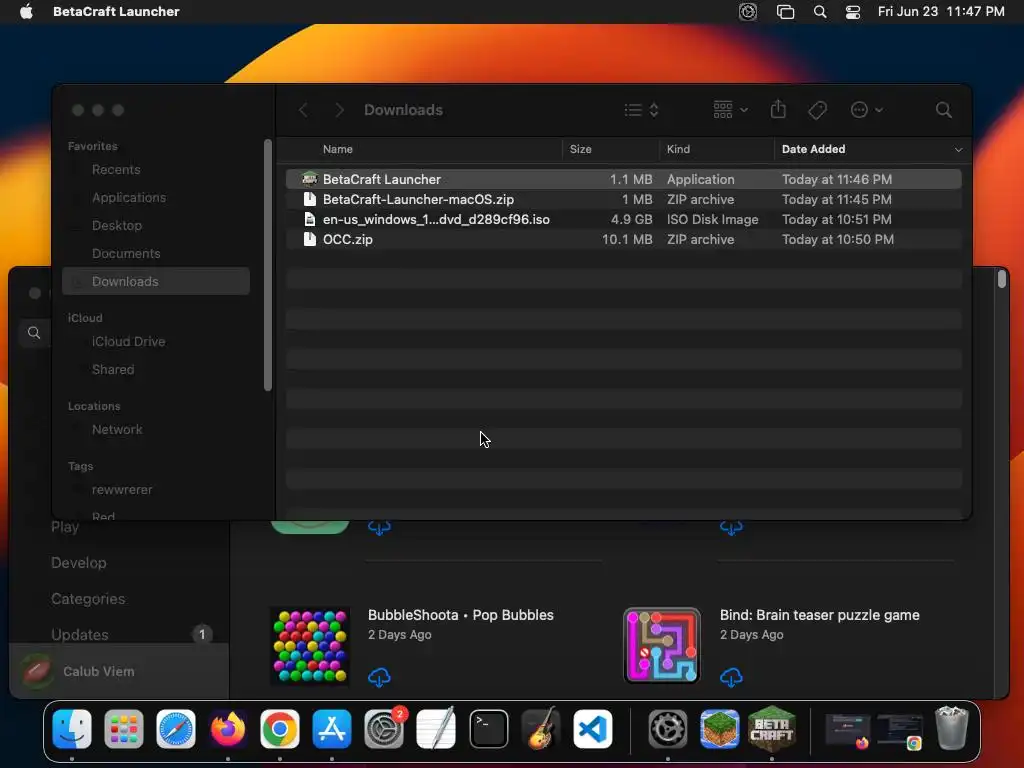Toggle the Date Added sort direction chevron
Viewport: 1024px width, 768px height.
(958, 150)
